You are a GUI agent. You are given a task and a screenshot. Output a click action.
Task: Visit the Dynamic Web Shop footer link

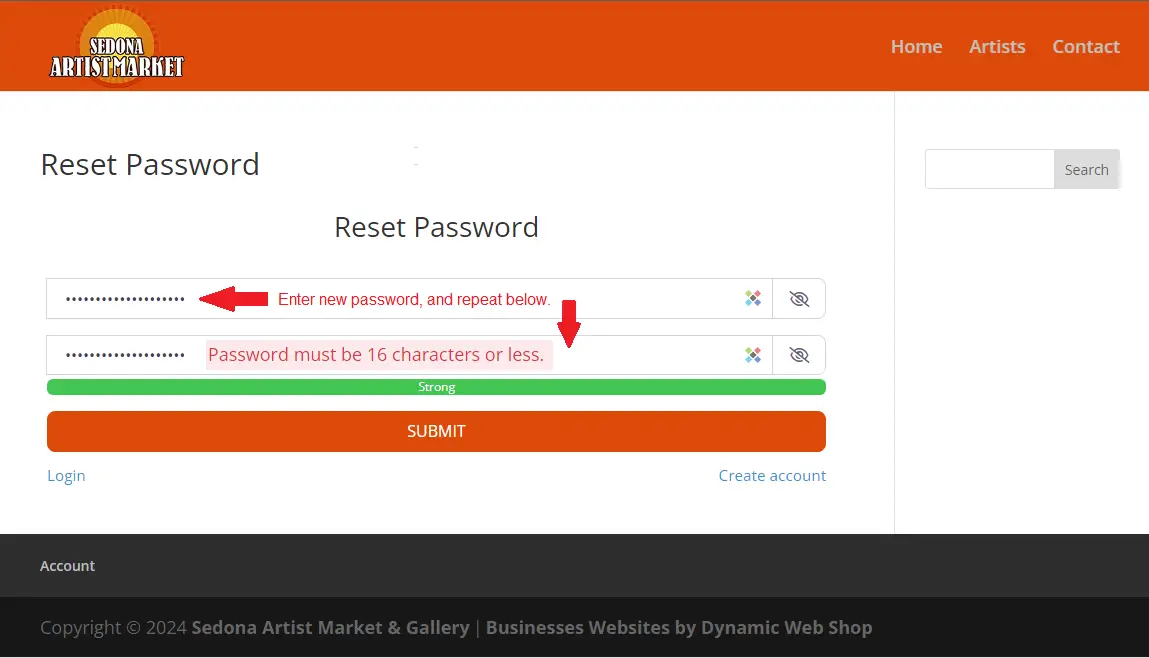678,628
